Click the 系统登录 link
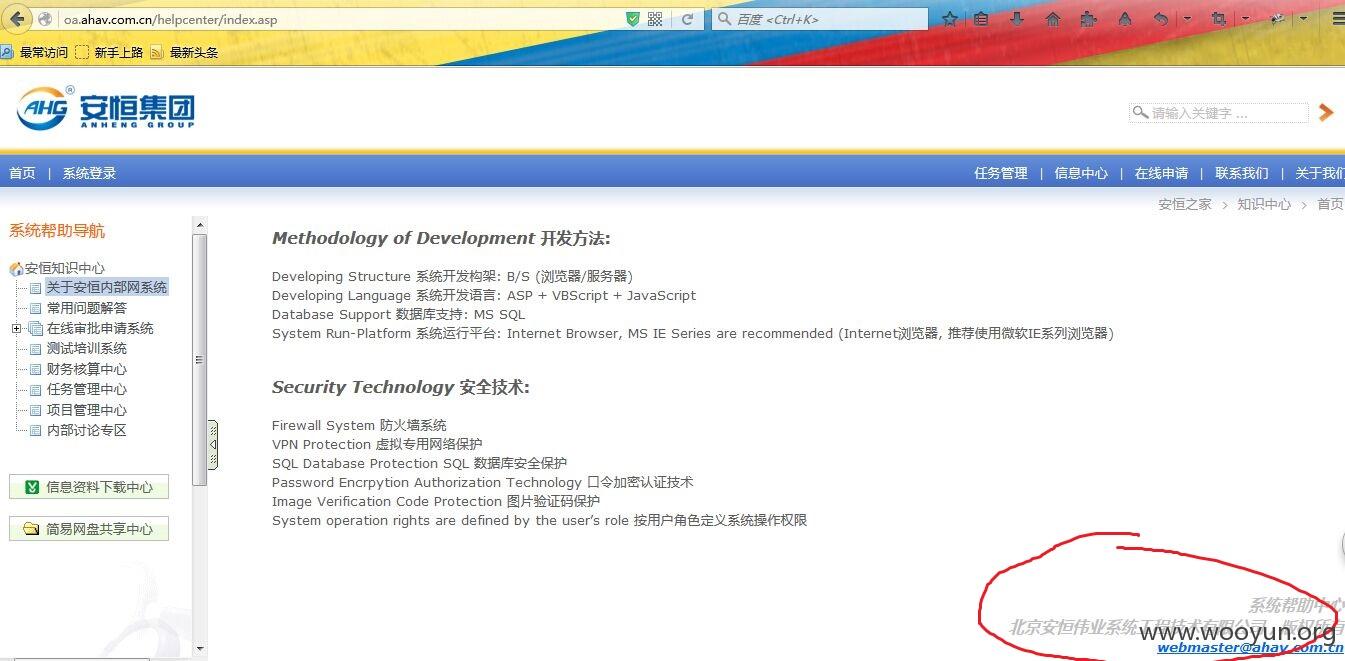Viewport: 1345px width, 661px height. coord(89,173)
